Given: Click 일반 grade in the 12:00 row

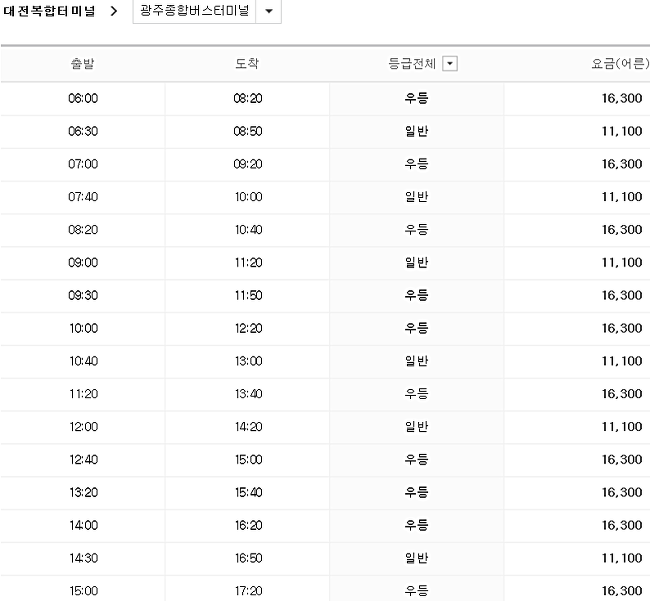Looking at the screenshot, I should coord(416,427).
